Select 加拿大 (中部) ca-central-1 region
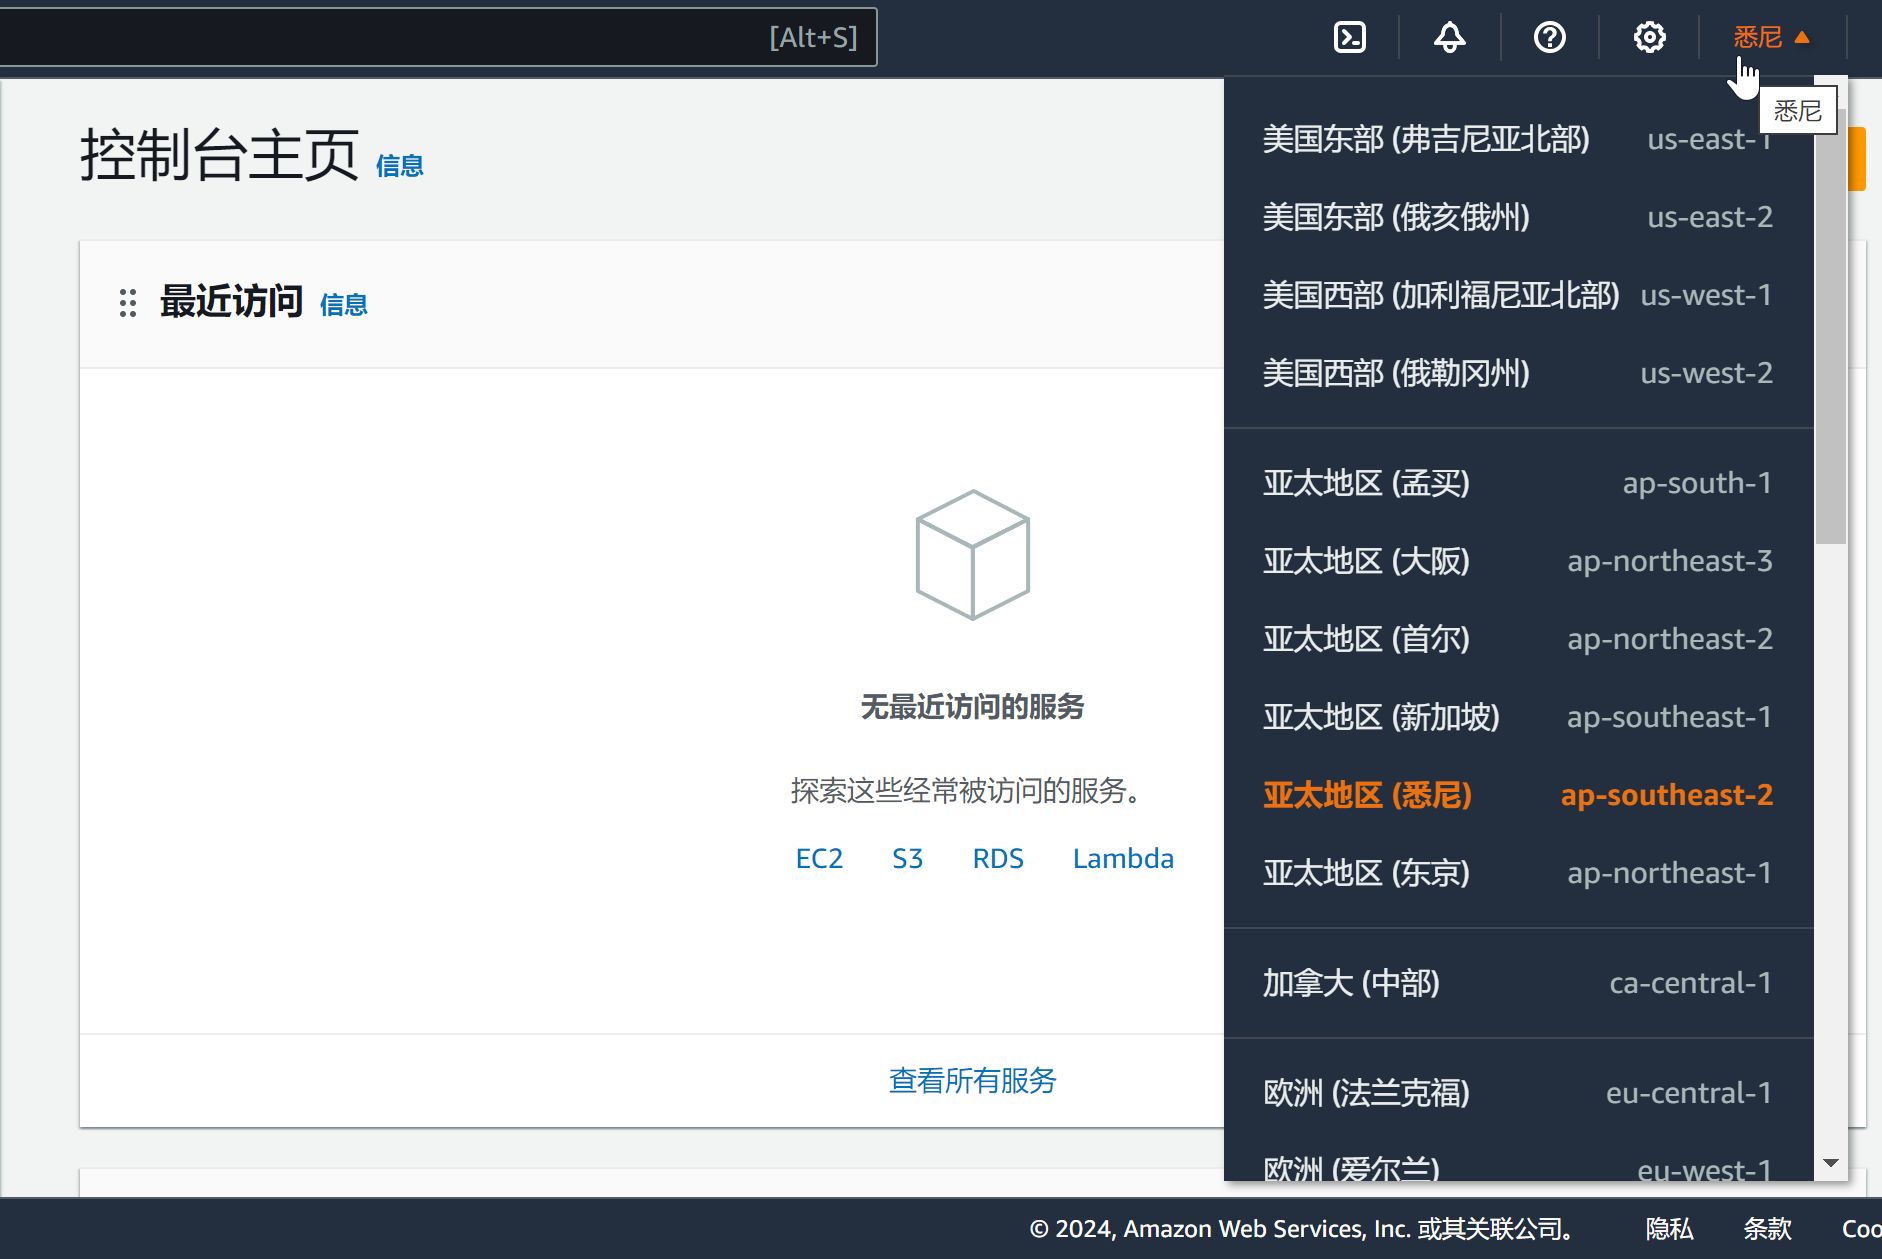 (1517, 983)
